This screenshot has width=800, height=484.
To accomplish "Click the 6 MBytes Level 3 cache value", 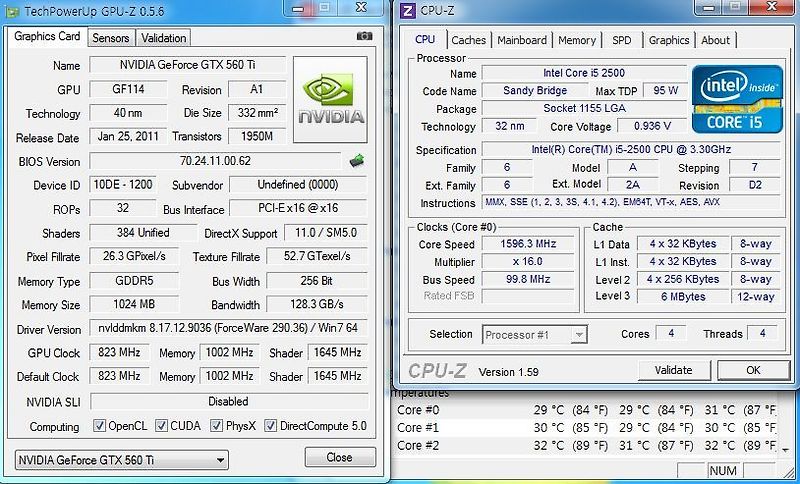I will tap(683, 296).
